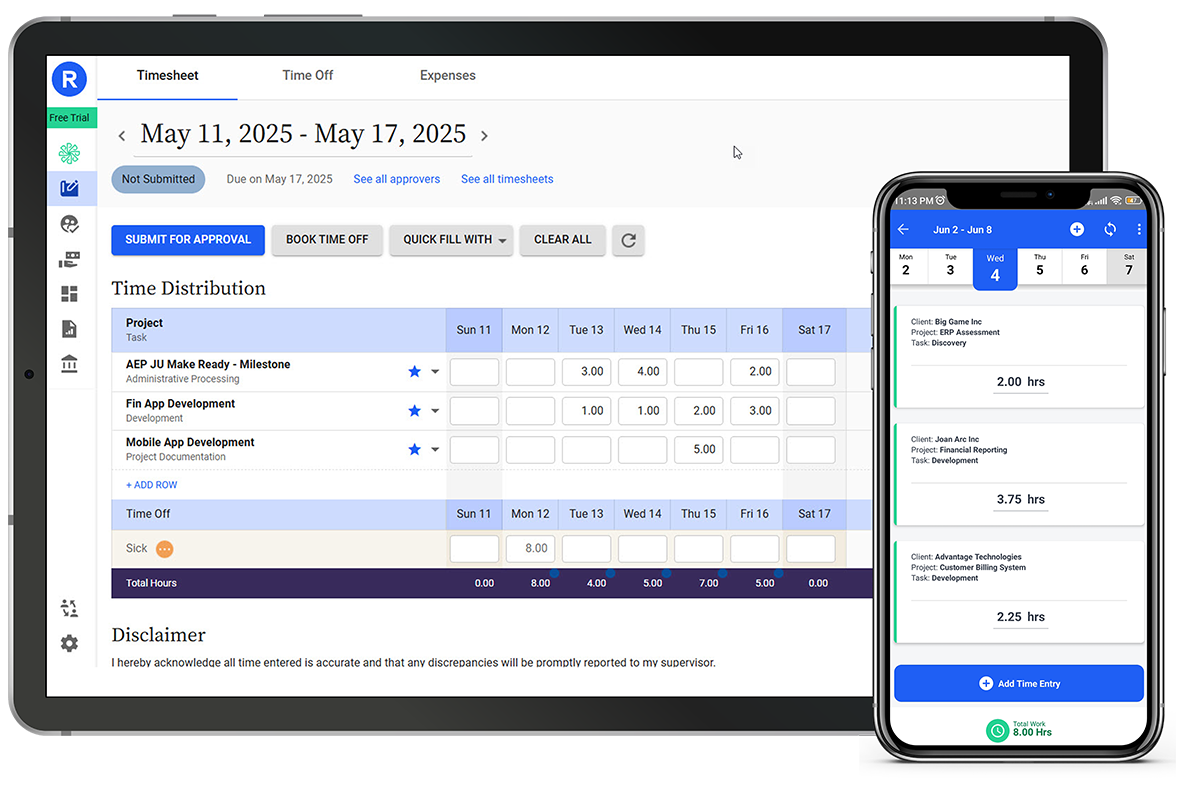Open the See all approvers link

pos(396,178)
